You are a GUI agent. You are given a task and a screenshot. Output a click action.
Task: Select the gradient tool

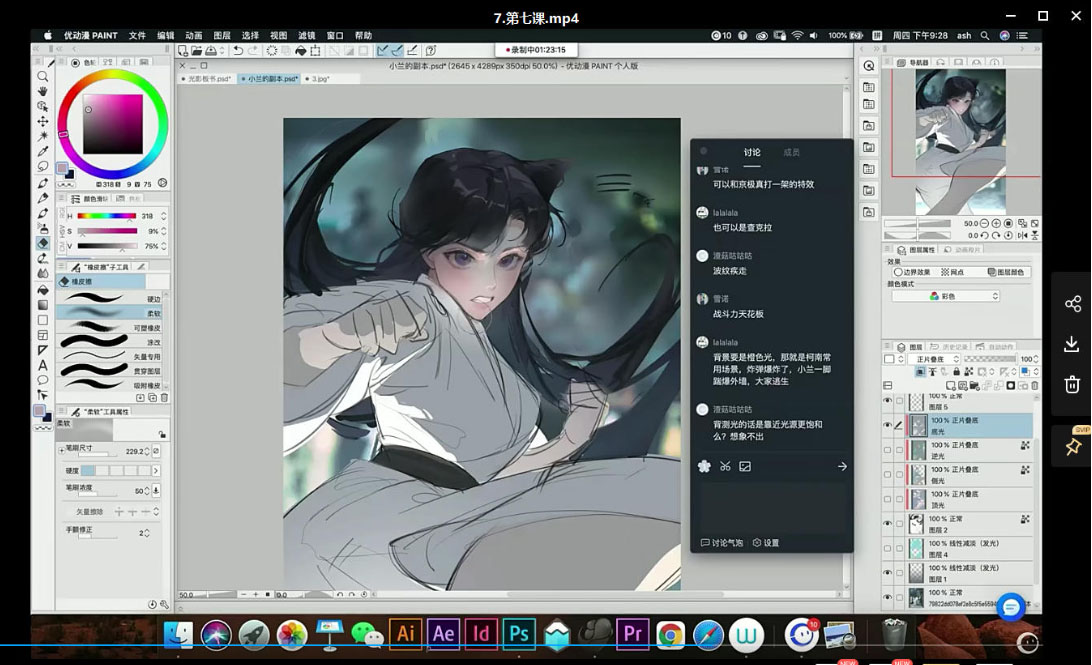[42, 304]
